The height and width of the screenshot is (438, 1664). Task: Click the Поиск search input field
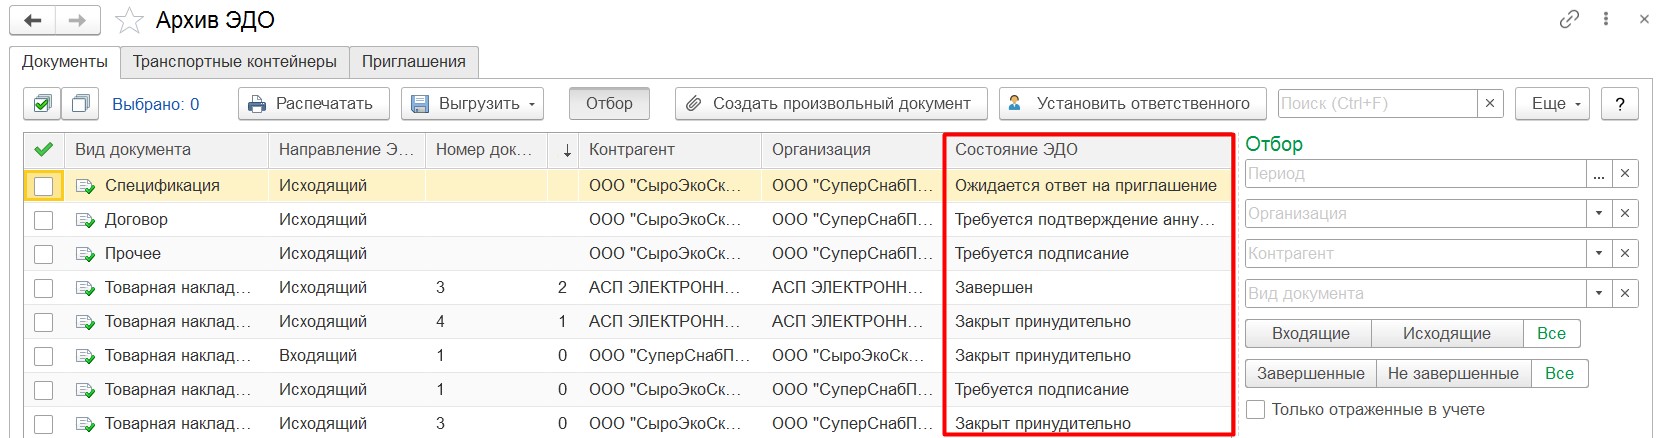[1377, 103]
